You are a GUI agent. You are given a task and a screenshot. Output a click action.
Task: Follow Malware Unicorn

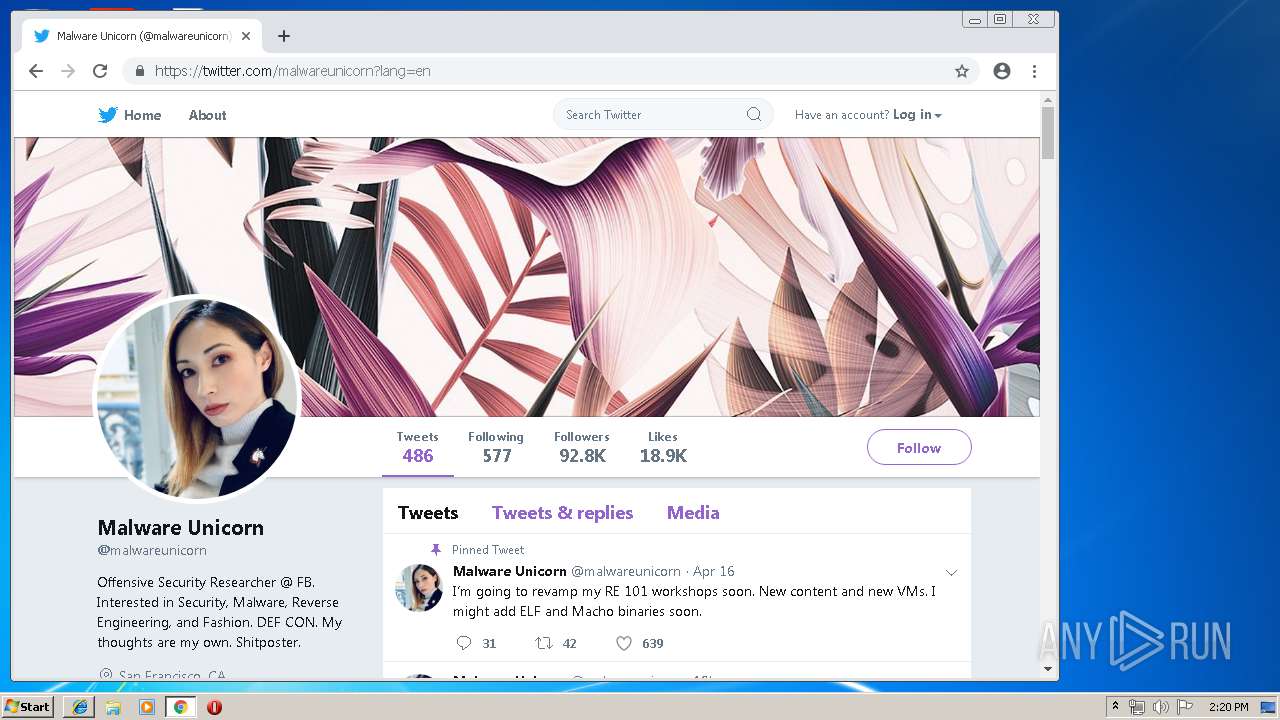[919, 448]
